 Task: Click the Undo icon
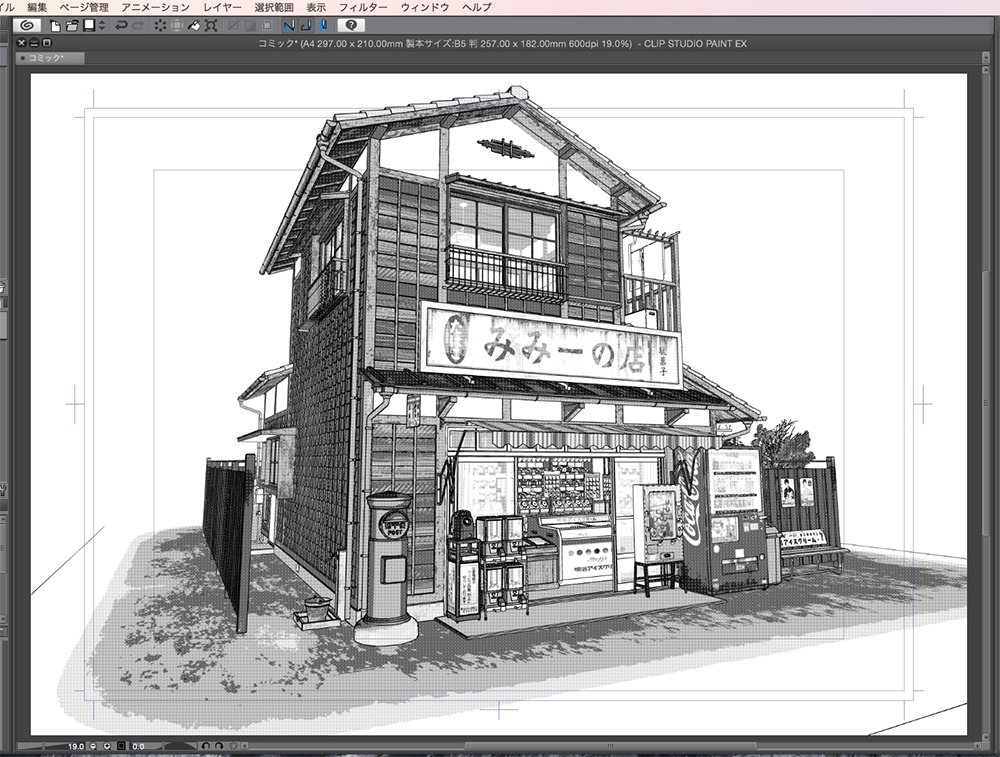(122, 27)
